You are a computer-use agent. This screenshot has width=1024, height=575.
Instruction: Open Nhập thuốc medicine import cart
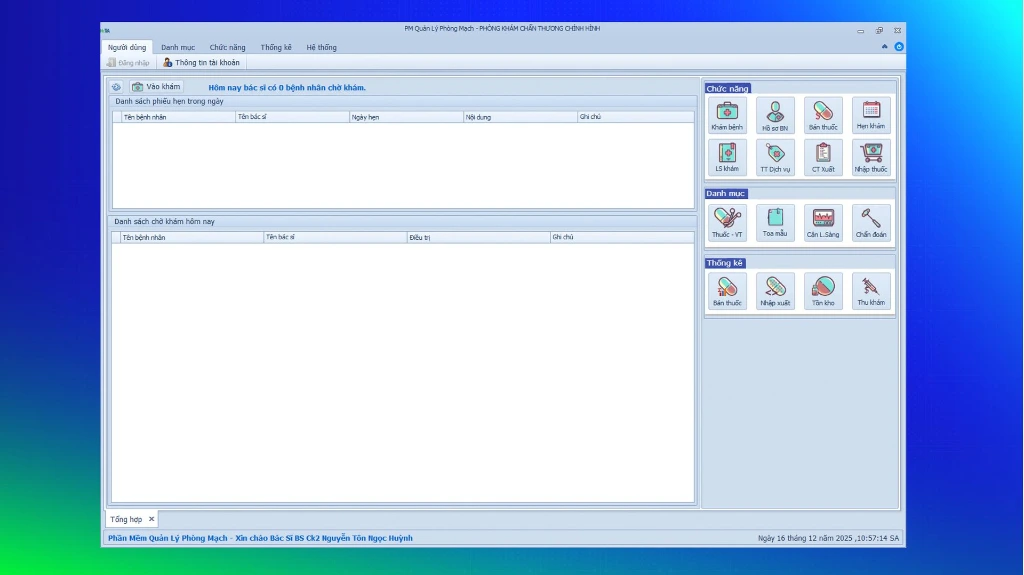(871, 157)
